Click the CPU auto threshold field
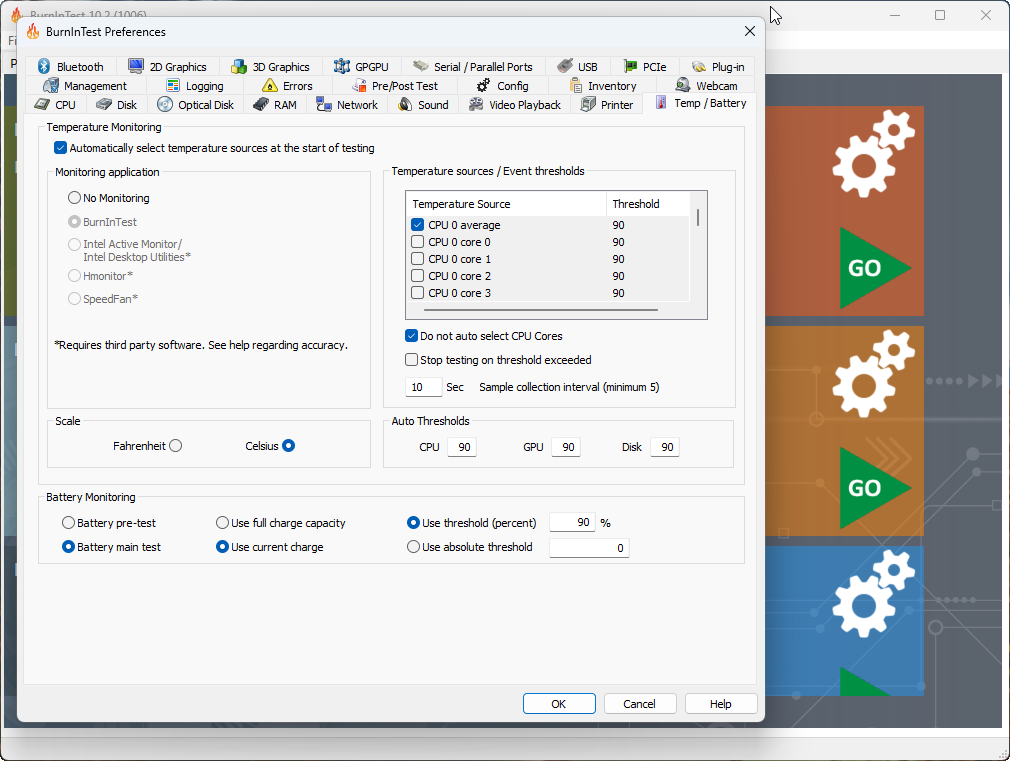 tap(462, 447)
